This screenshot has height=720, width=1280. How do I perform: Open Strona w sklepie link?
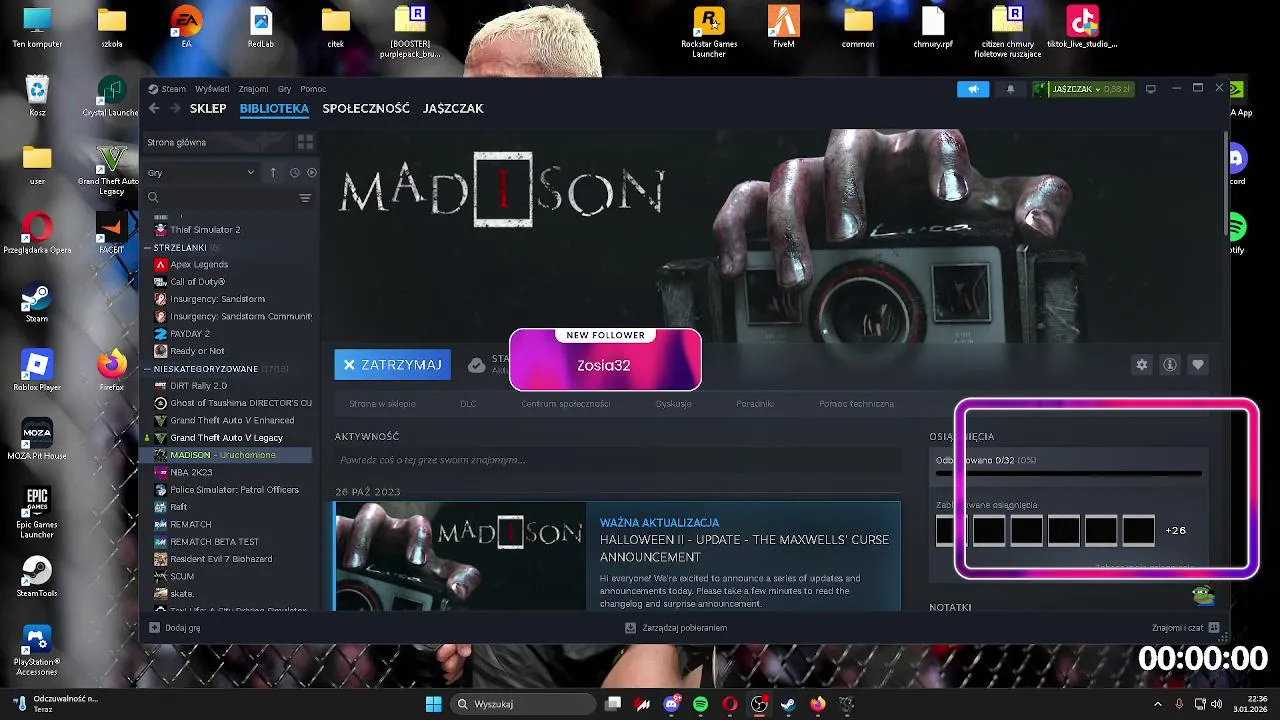382,404
